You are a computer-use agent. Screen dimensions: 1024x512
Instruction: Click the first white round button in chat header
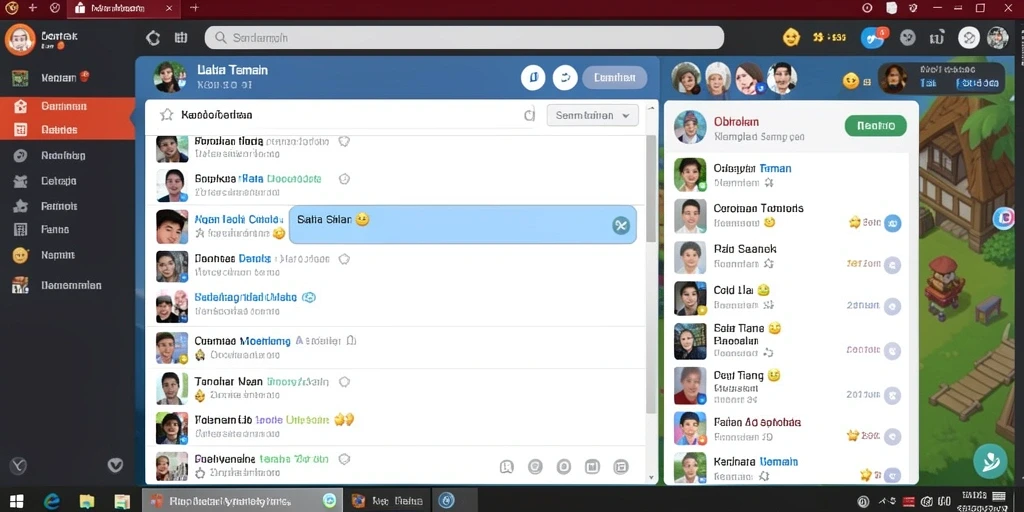pos(533,78)
